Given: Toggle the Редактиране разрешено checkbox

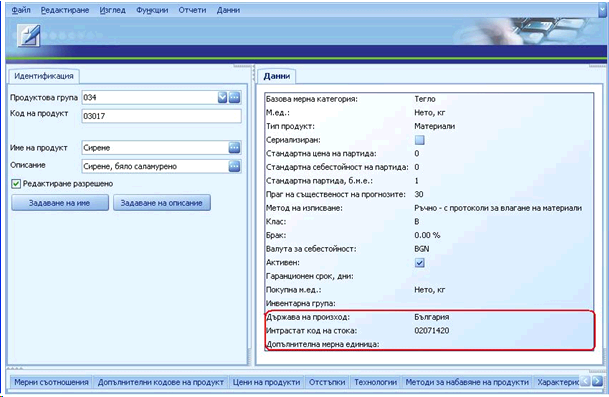Looking at the screenshot, I should click(x=16, y=184).
